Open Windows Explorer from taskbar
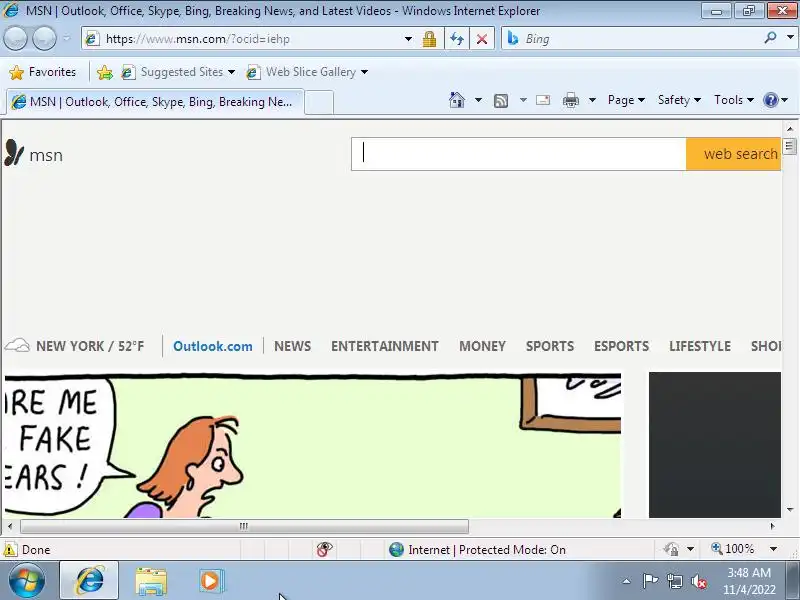 coord(151,581)
